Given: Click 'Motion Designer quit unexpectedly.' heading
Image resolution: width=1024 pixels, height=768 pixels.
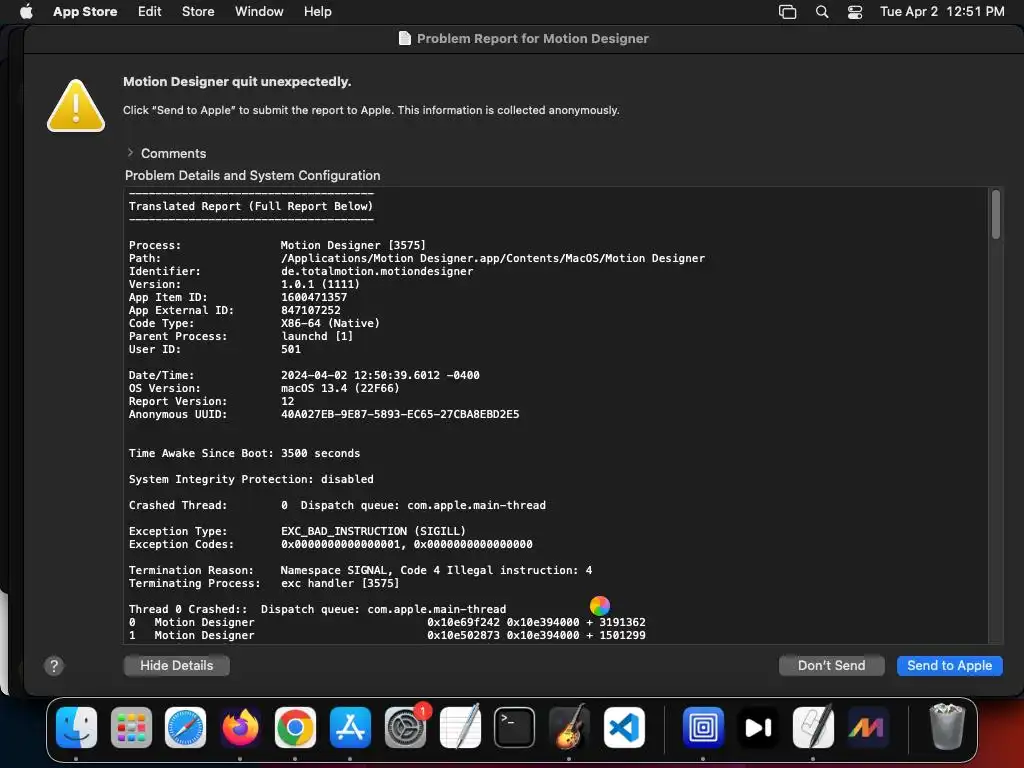Looking at the screenshot, I should point(237,82).
